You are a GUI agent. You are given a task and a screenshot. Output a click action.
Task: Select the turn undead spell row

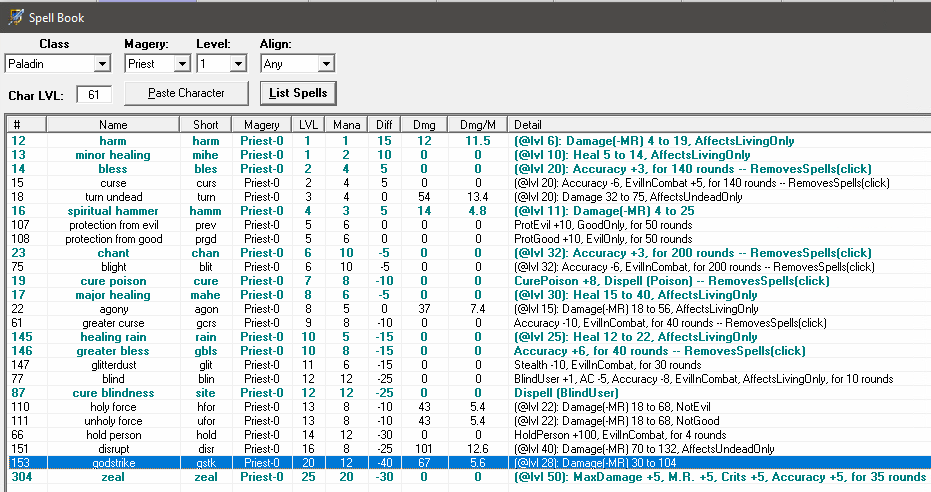pos(113,197)
